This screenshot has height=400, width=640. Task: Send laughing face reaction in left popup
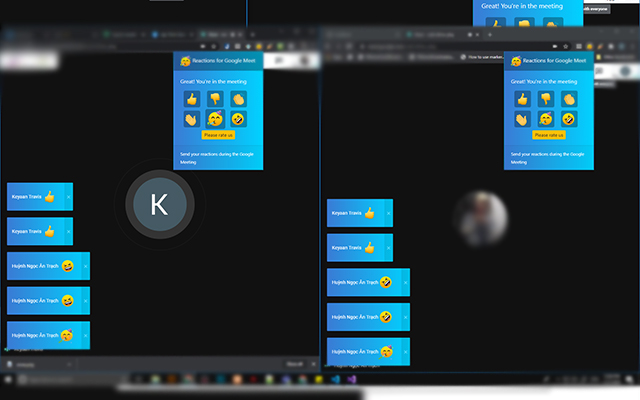tap(237, 119)
